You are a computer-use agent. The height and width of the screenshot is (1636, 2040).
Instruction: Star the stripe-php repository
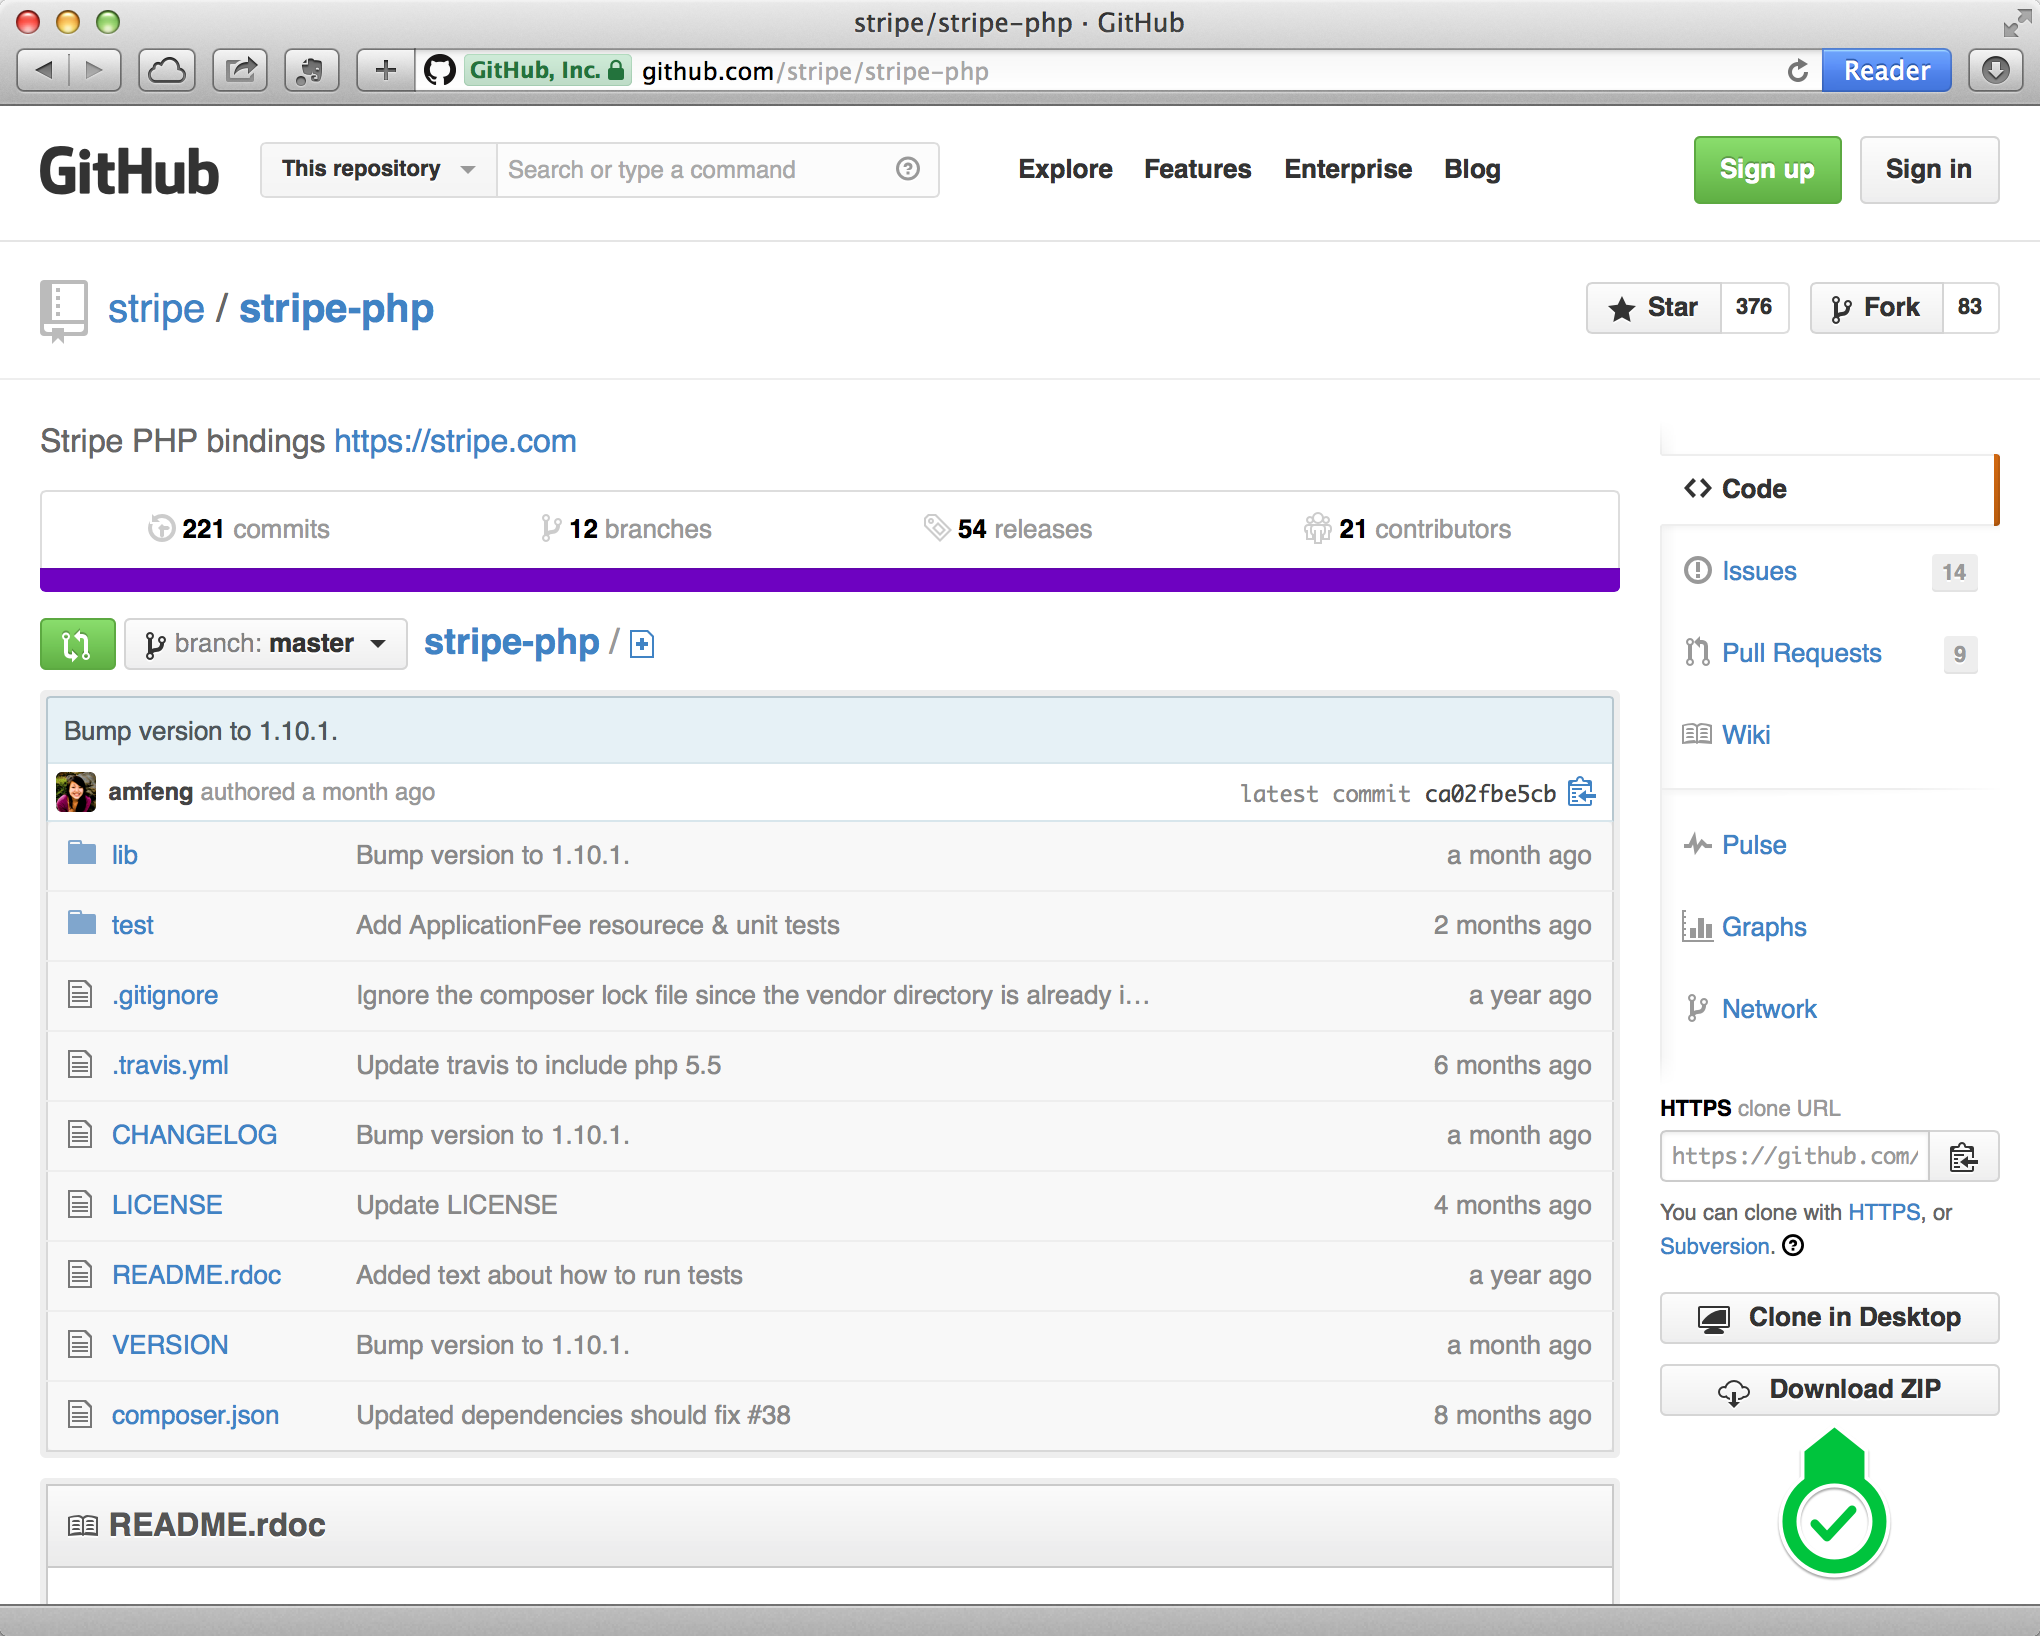click(1654, 307)
